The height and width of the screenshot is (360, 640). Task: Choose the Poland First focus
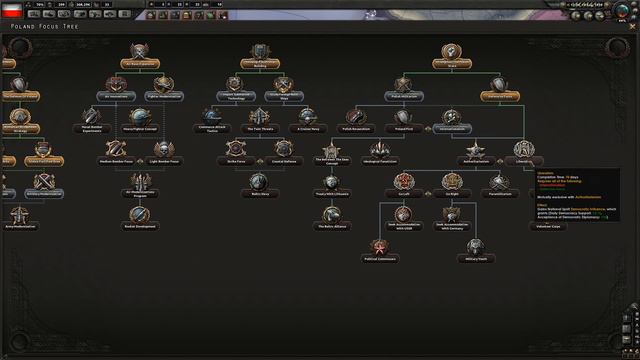point(404,121)
